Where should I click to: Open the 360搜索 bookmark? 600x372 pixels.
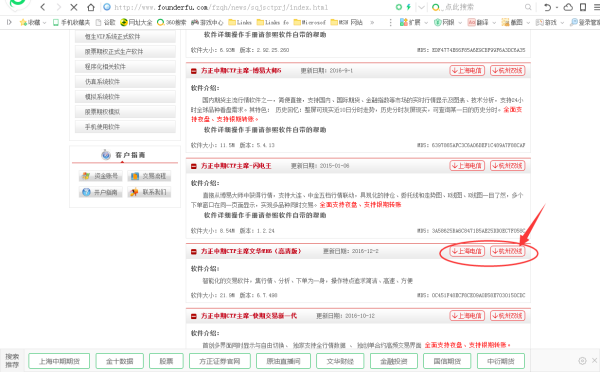coord(171,23)
